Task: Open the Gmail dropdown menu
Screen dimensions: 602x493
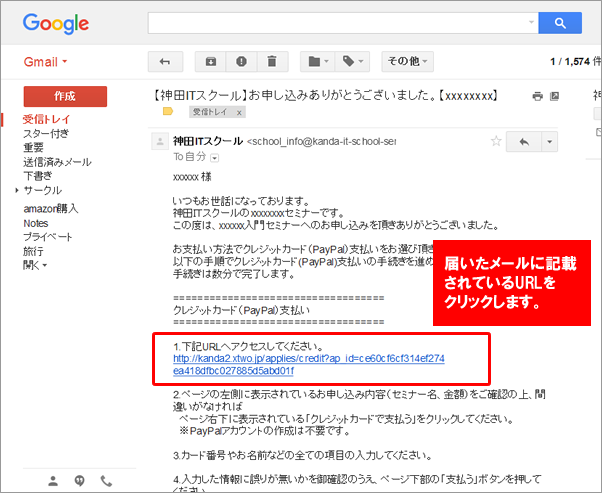Action: point(45,61)
